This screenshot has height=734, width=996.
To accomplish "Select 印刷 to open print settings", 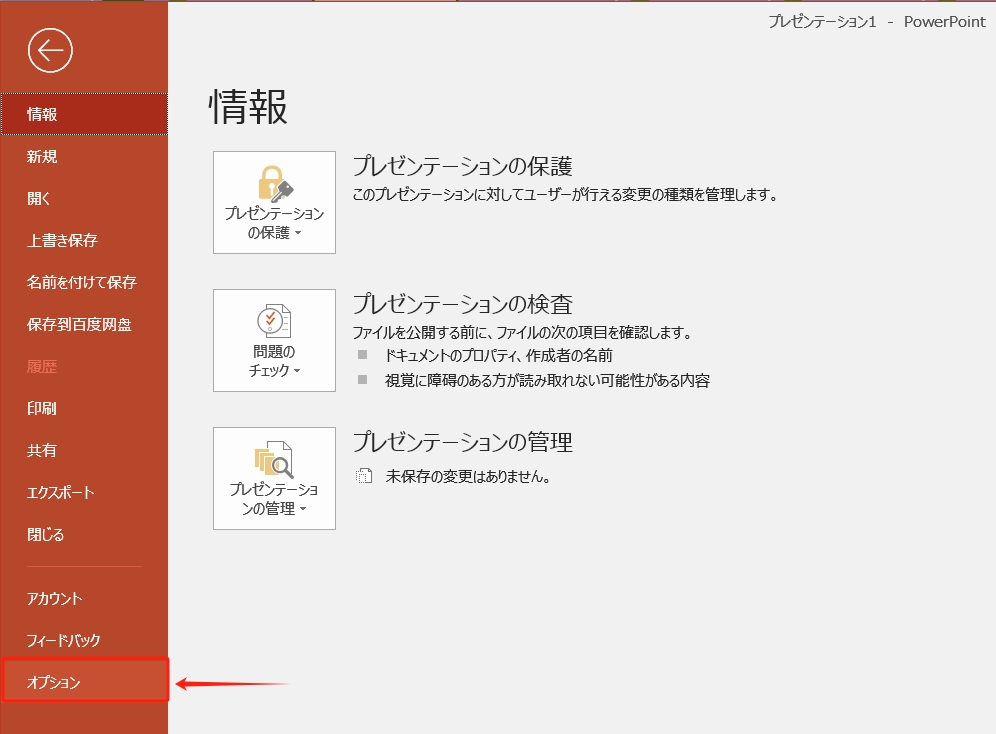I will click(x=42, y=408).
